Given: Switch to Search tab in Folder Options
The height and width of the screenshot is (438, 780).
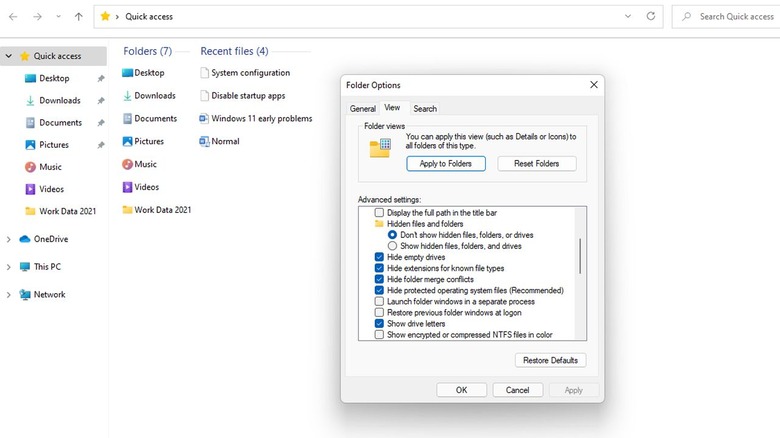Looking at the screenshot, I should click(x=425, y=109).
